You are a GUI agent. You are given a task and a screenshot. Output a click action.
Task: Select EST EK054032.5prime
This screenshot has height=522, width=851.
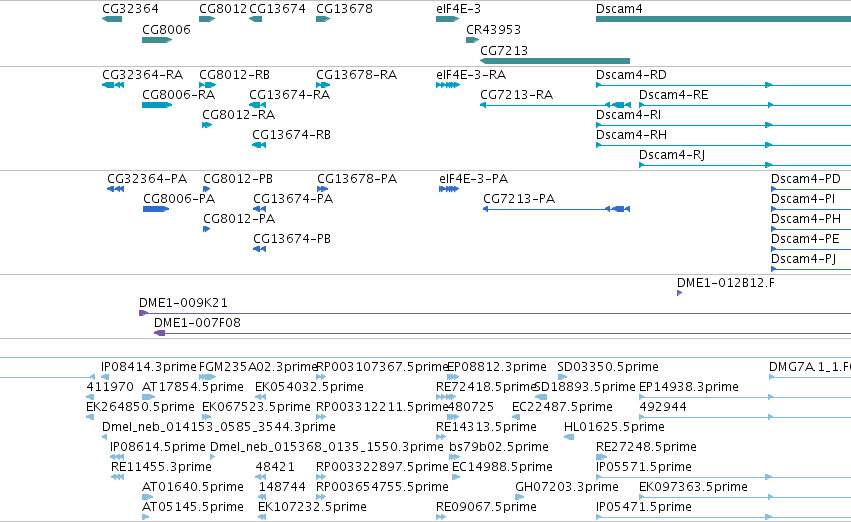point(309,387)
